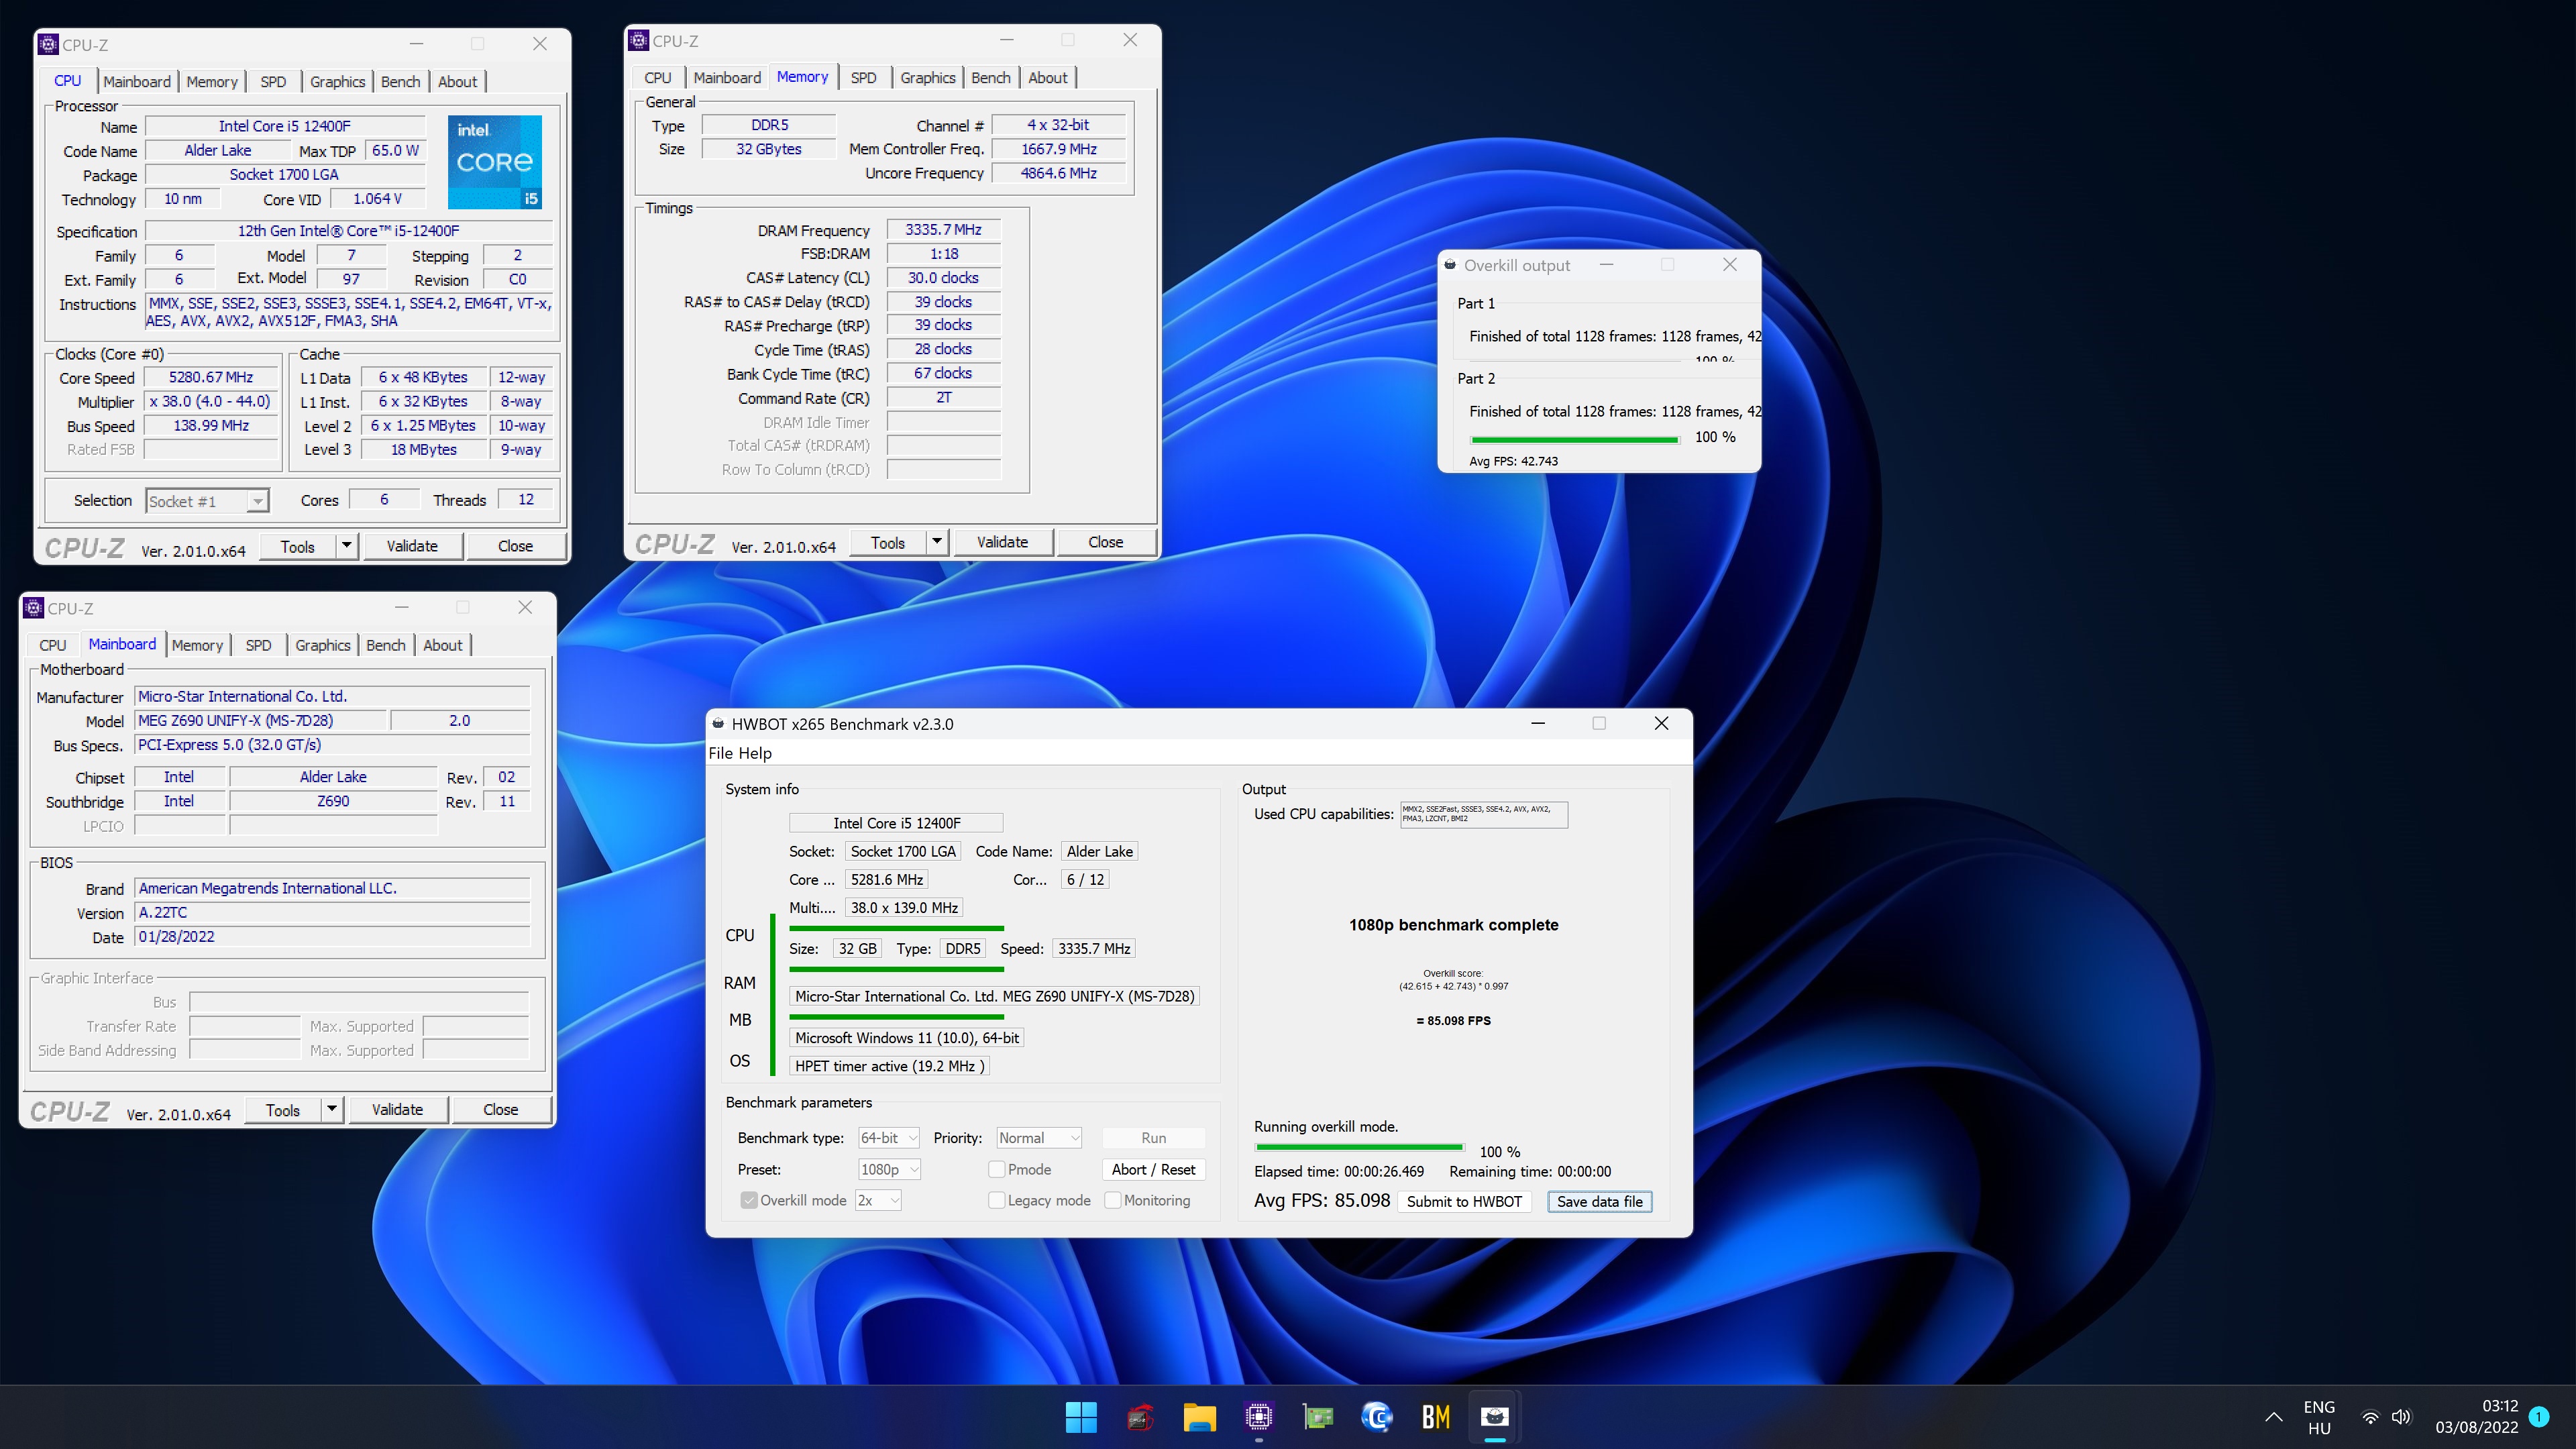This screenshot has width=2576, height=1449.
Task: Open notification badge in system tray
Action: tap(2538, 1416)
